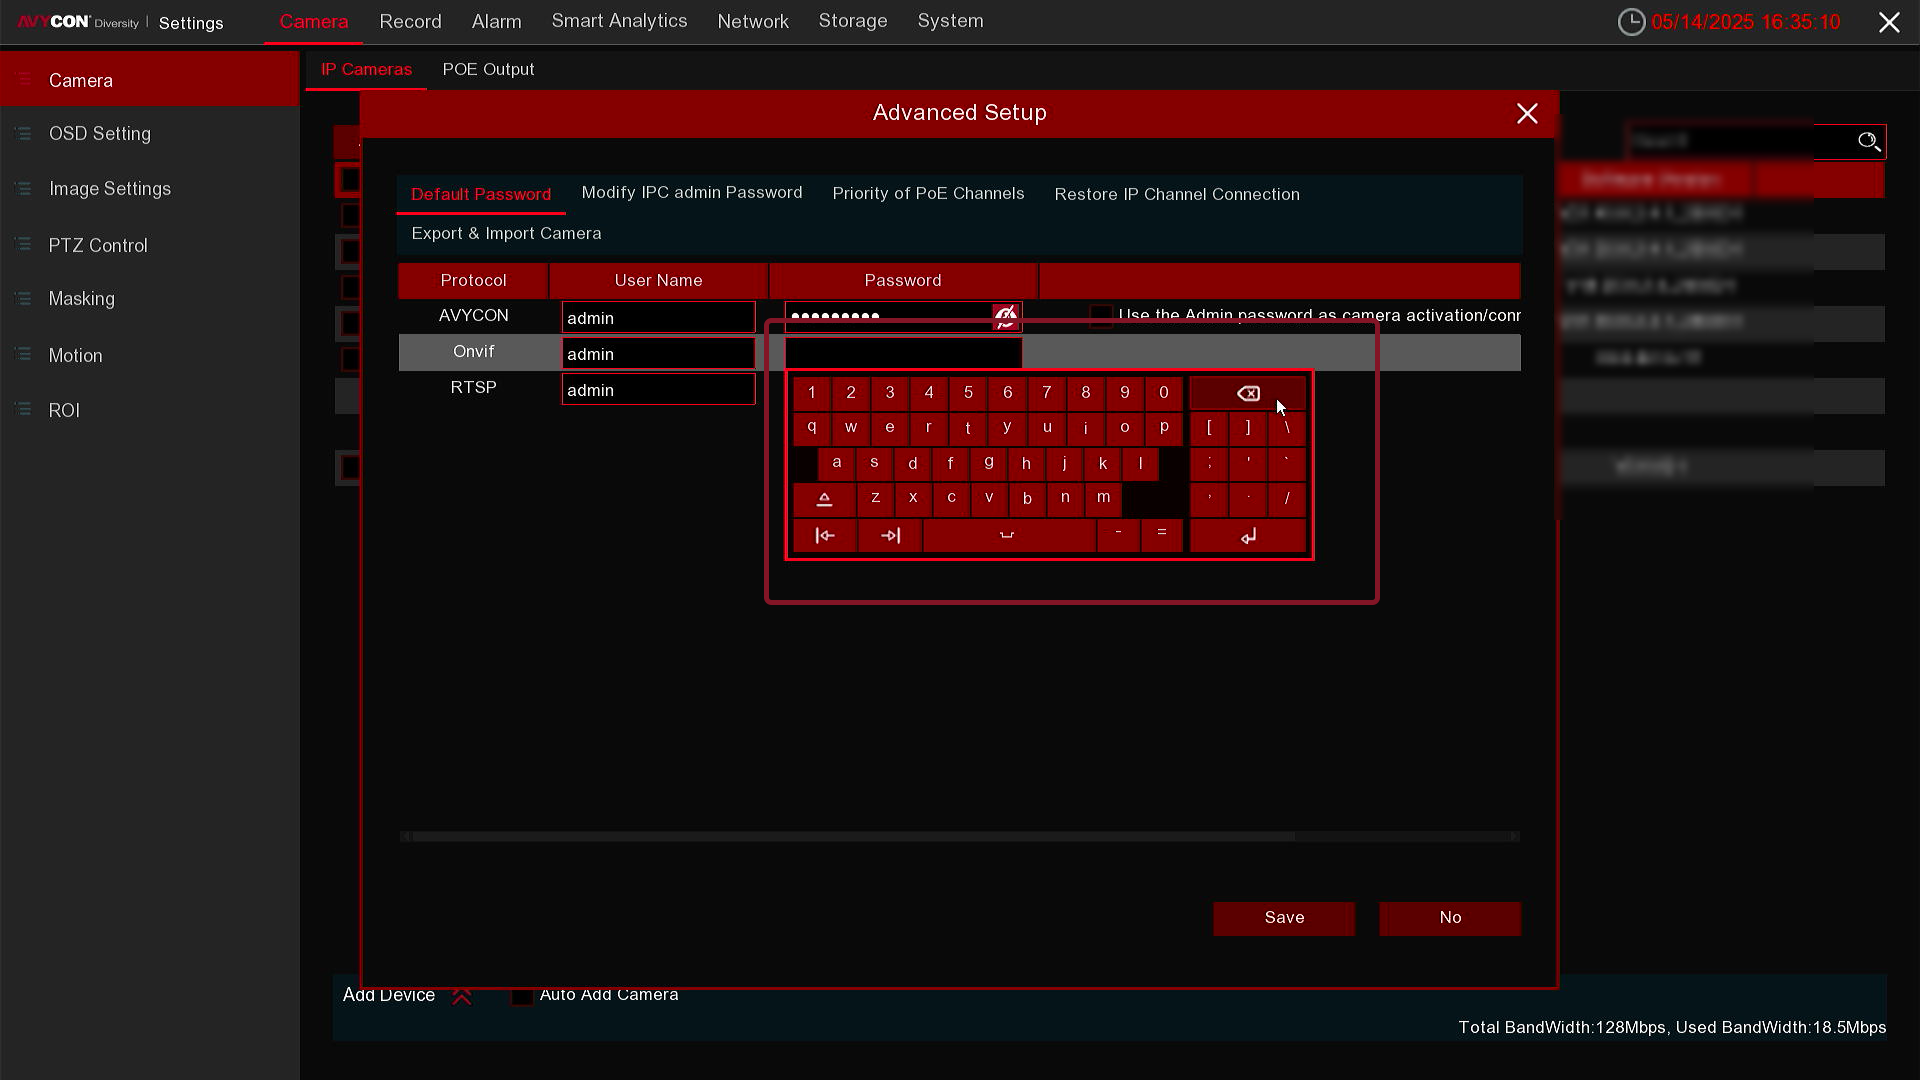Open the Modify IPC admin Password tab

(x=691, y=193)
